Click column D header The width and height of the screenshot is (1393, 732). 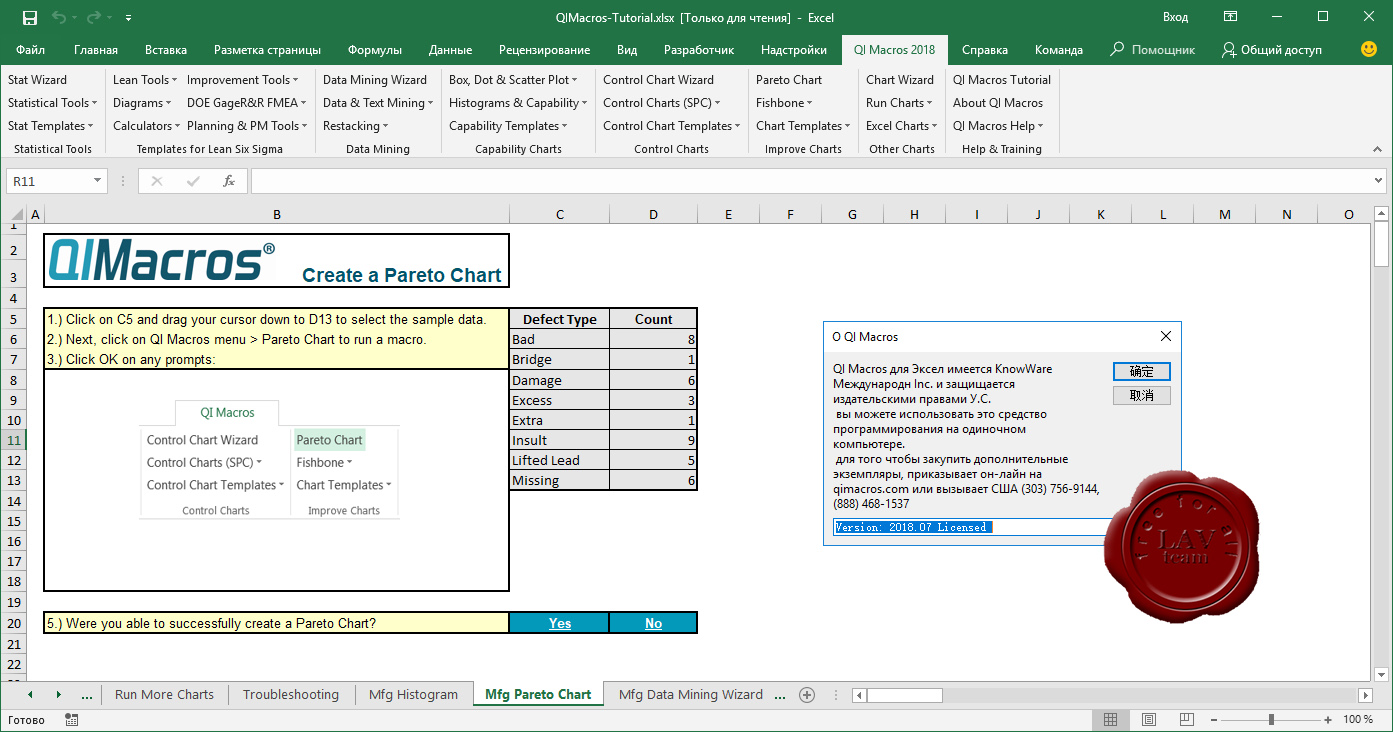[653, 214]
